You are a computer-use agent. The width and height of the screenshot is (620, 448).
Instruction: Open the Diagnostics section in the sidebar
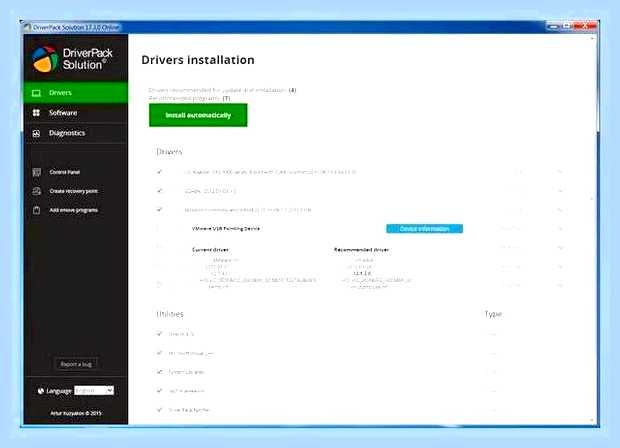tap(76, 133)
